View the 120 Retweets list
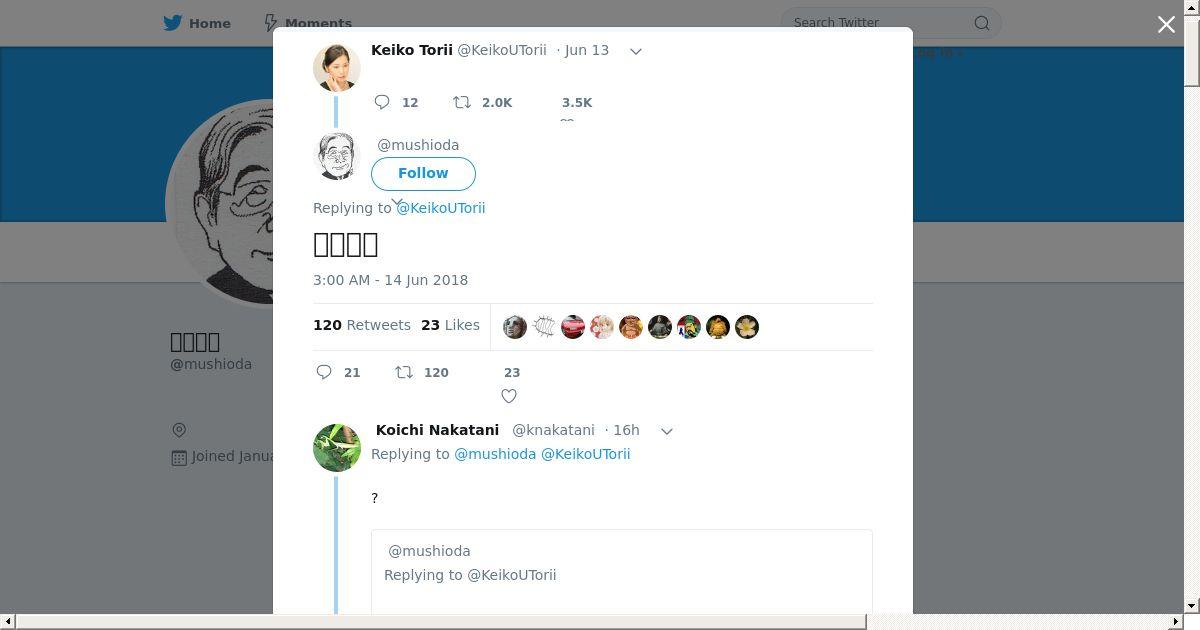Image resolution: width=1200 pixels, height=630 pixels. 362,325
